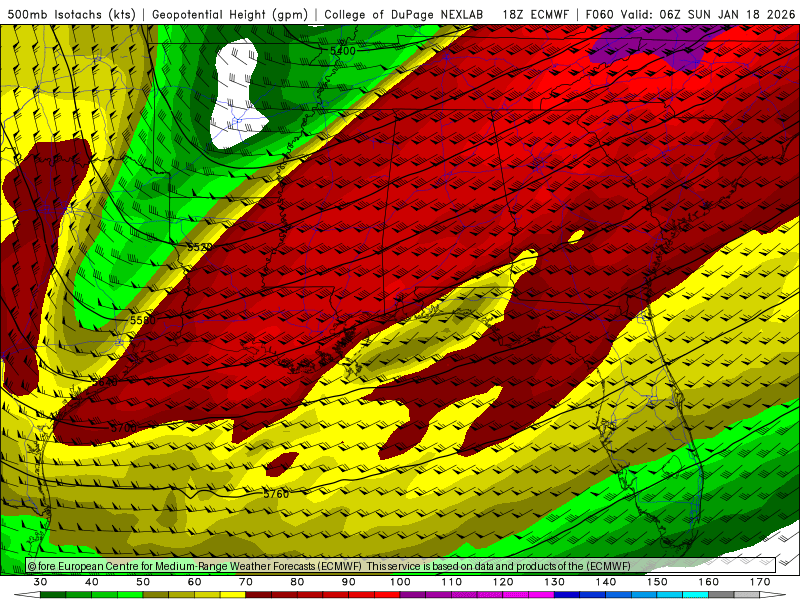The width and height of the screenshot is (800, 600).
Task: Click the 110 value on color scale
Action: click(452, 582)
